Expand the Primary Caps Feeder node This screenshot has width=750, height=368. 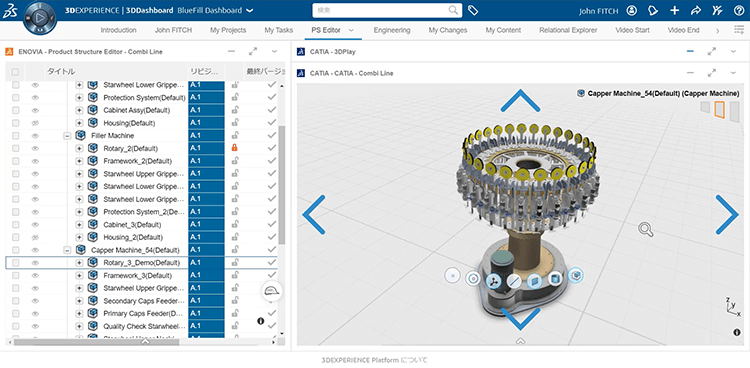click(79, 313)
